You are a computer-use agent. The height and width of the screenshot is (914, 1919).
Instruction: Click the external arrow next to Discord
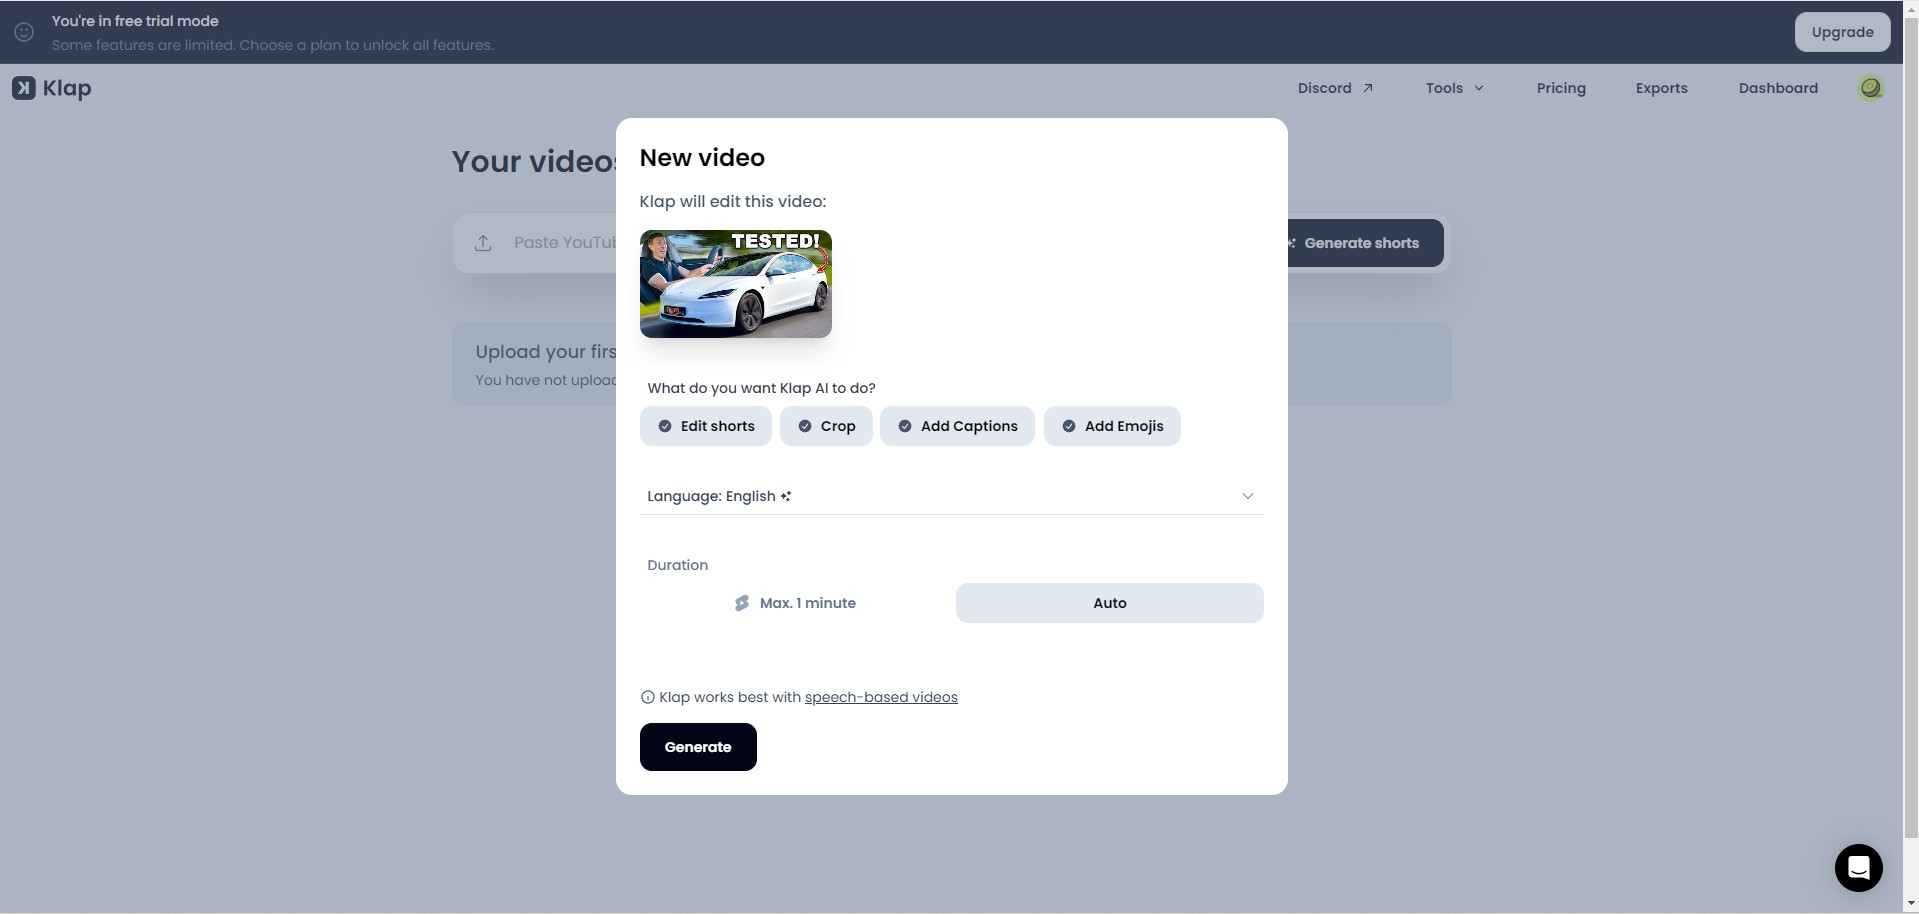(1368, 88)
